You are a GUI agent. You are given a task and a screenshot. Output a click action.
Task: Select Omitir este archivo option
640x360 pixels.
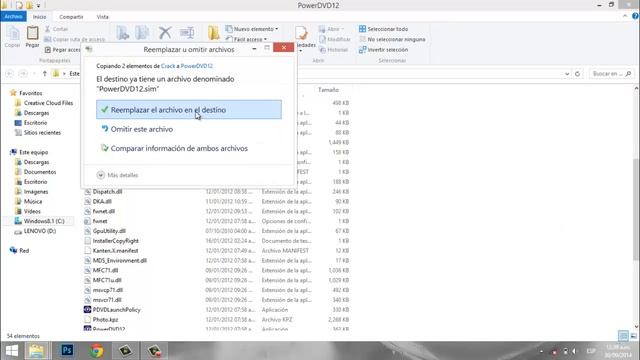coord(142,129)
